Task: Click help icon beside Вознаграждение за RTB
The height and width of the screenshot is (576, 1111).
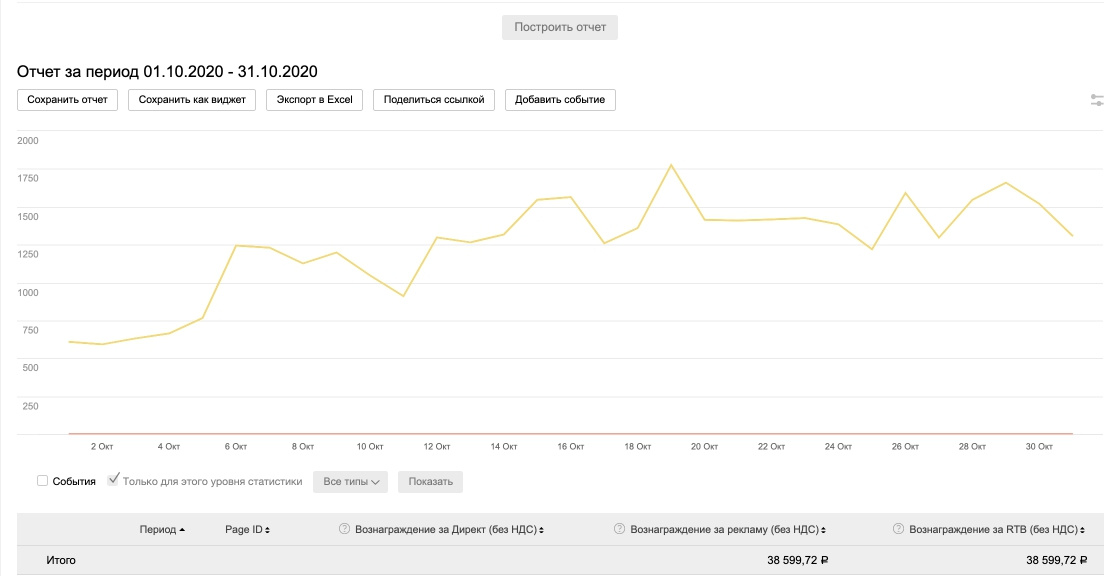Action: coord(898,529)
